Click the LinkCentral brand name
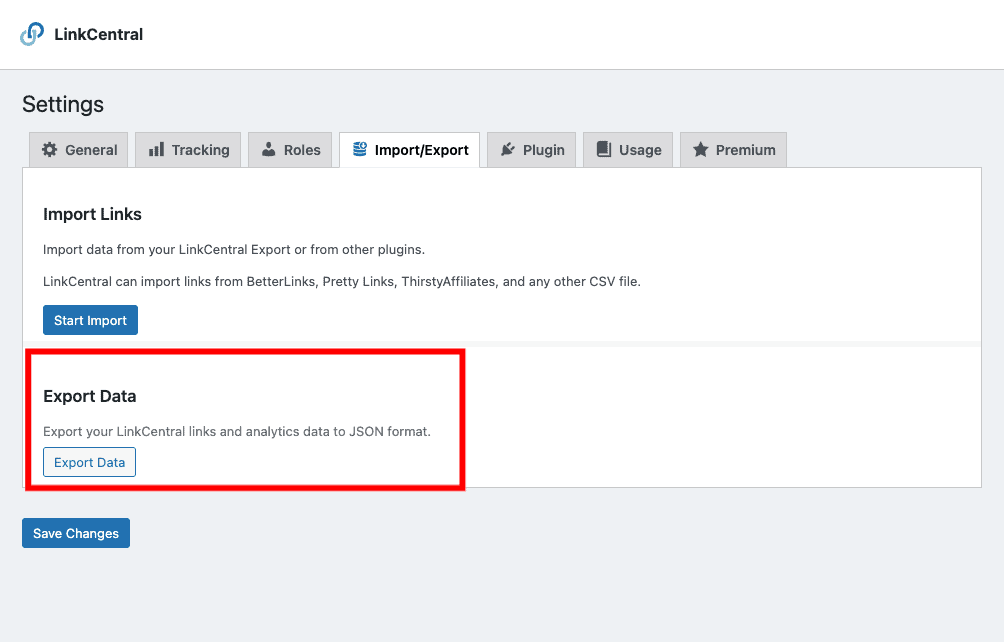The width and height of the screenshot is (1004, 642). (99, 34)
